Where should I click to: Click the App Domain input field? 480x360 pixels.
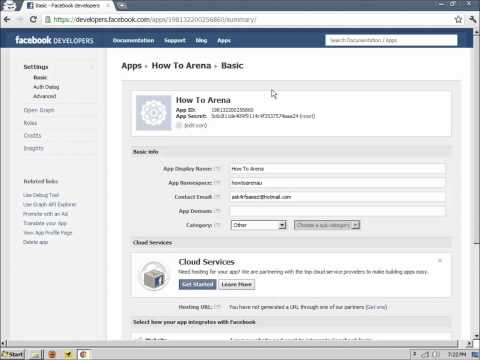[337, 211]
